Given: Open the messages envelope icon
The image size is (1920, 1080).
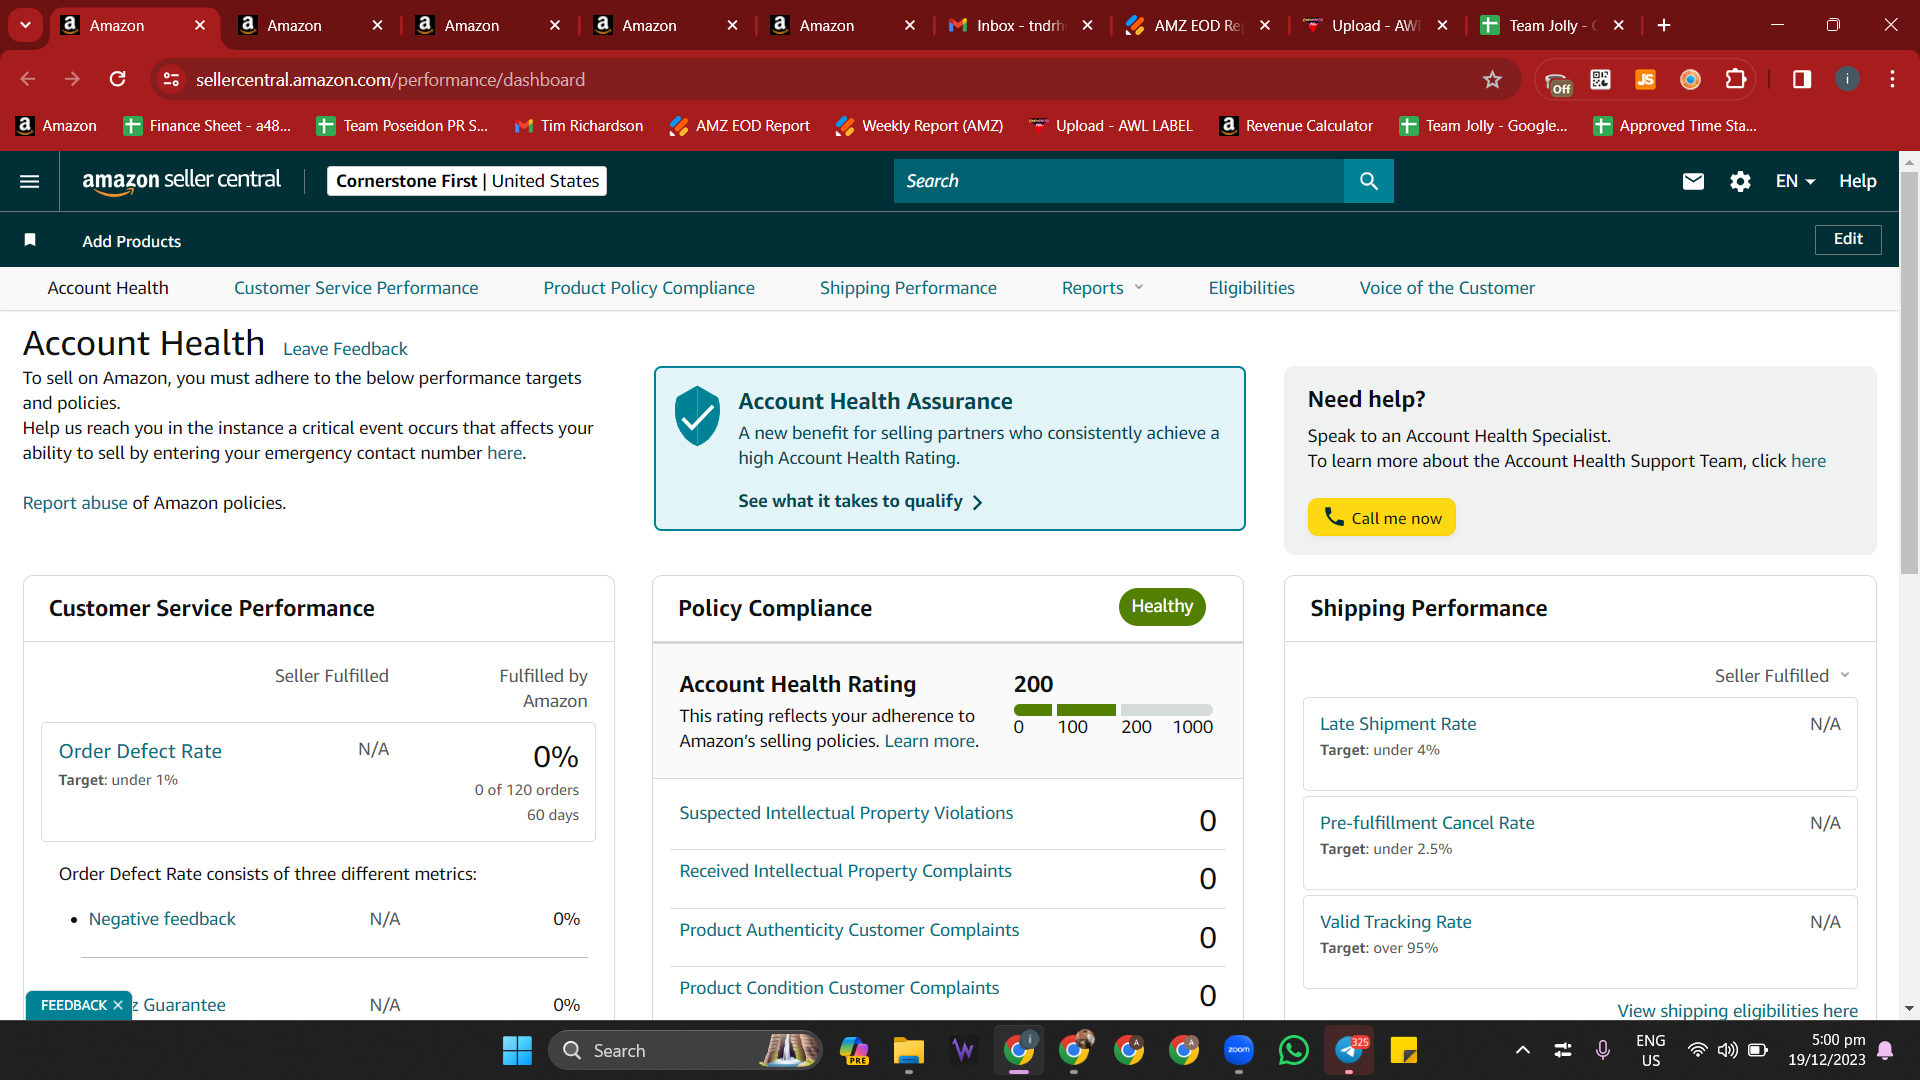Looking at the screenshot, I should click(x=1693, y=181).
